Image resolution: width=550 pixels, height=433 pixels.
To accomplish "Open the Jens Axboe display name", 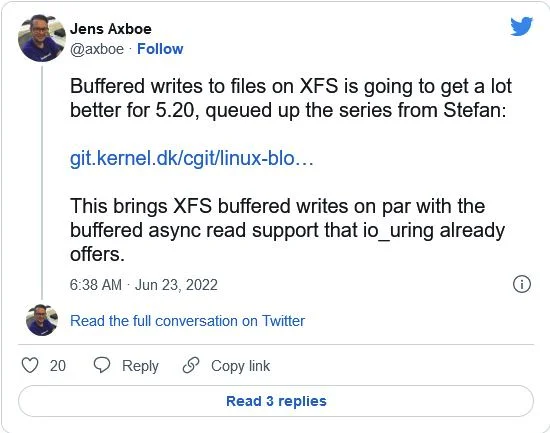I will pos(110,29).
